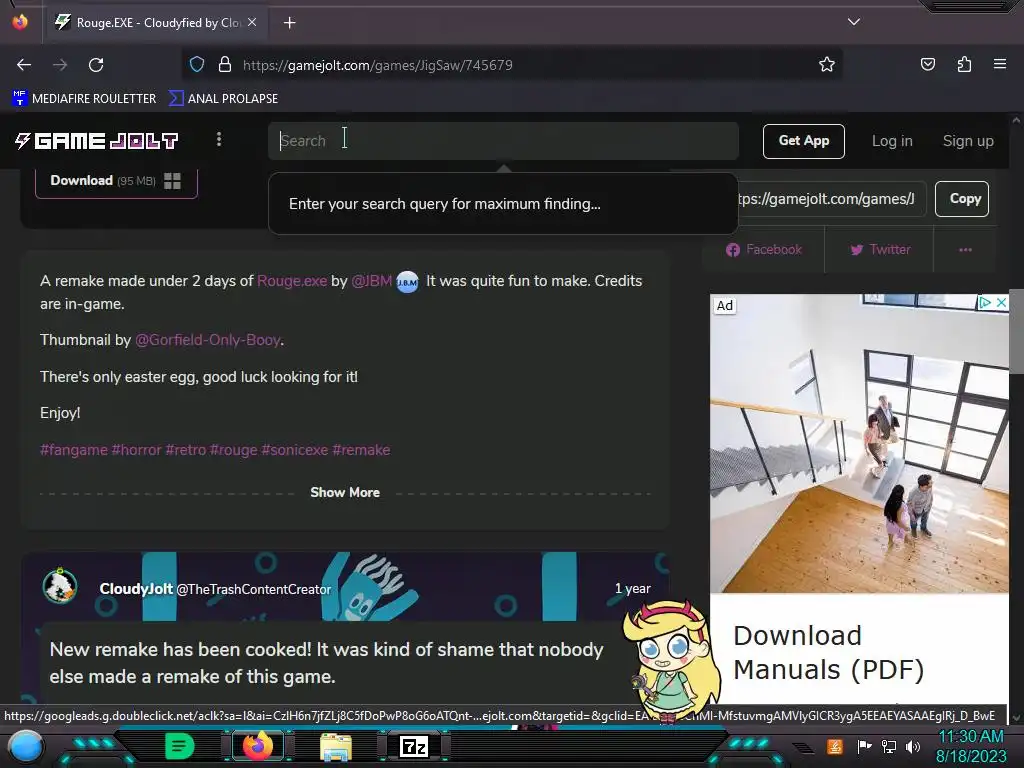Open the @Gorfield-Only-Booy profile
Screen dimensions: 1024x768
[208, 340]
